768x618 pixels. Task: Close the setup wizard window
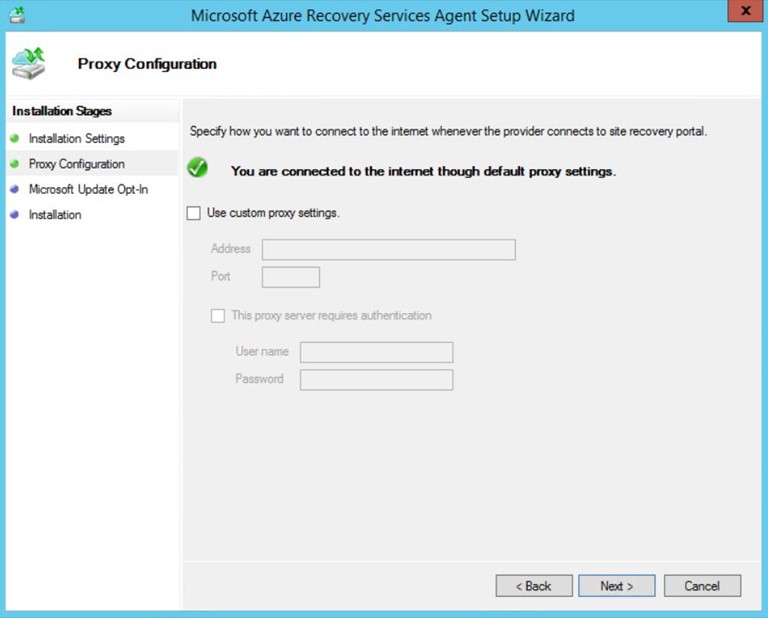[742, 14]
